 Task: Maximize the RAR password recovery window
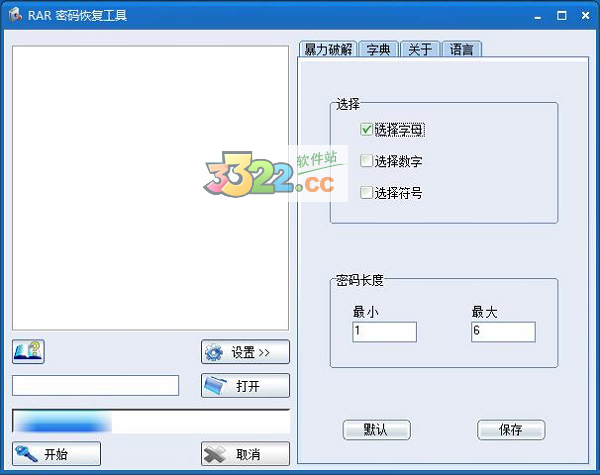(561, 16)
